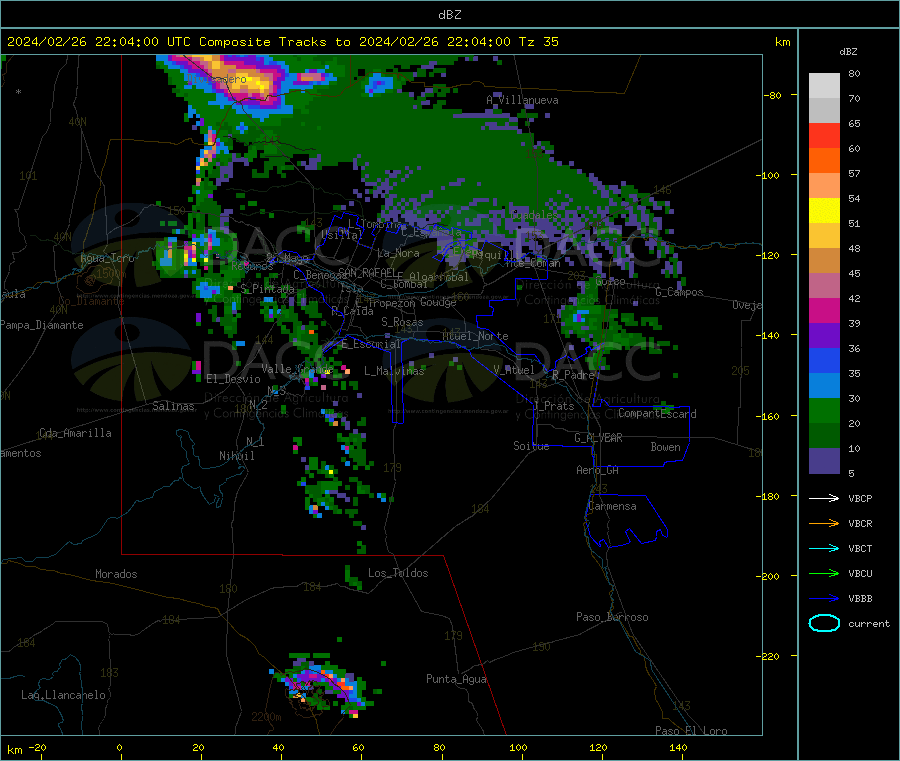900x761 pixels.
Task: Click the Lag.Llancanelo location label
Action: [63, 695]
